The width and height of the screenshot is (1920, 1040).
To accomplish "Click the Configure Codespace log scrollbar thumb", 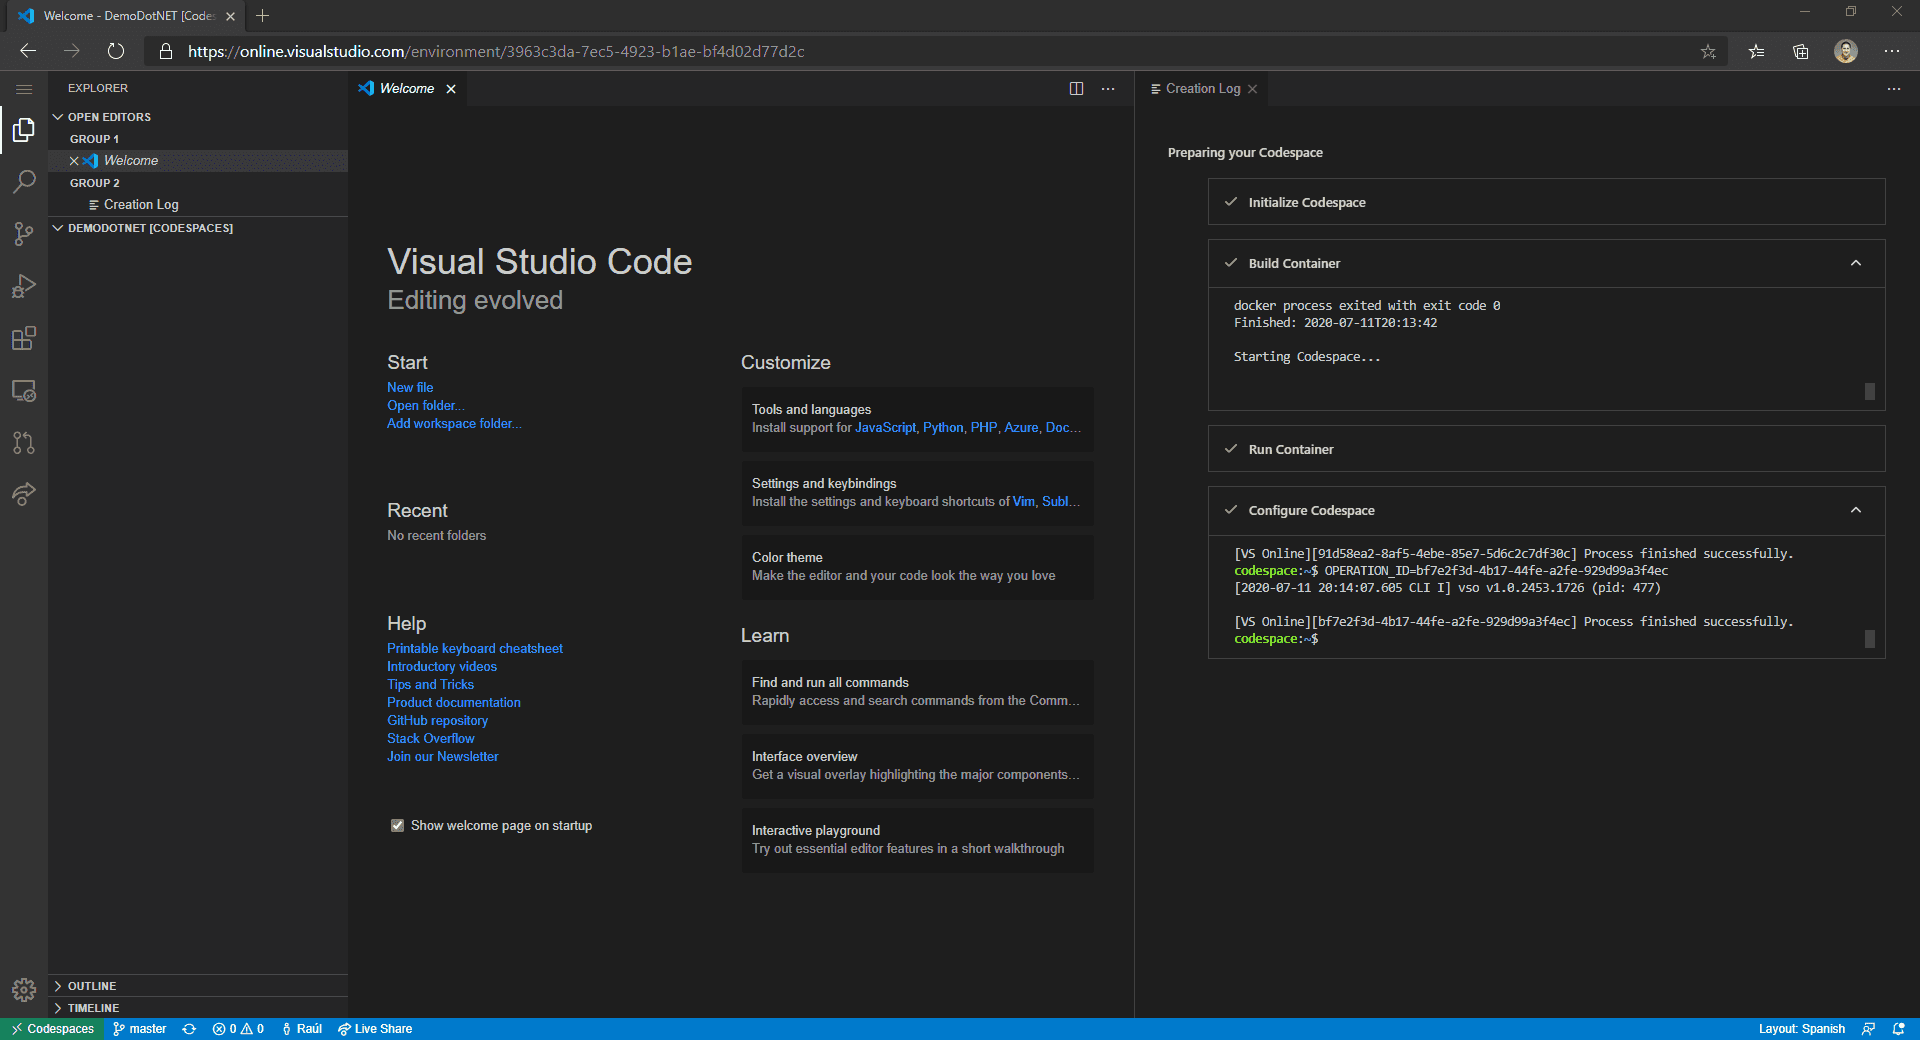I will point(1870,638).
